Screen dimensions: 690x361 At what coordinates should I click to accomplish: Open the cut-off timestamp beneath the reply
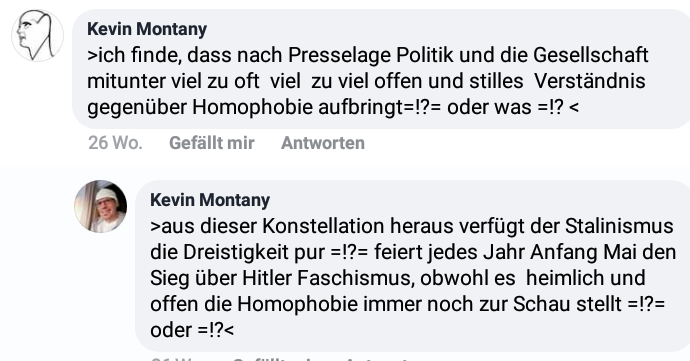(178, 358)
